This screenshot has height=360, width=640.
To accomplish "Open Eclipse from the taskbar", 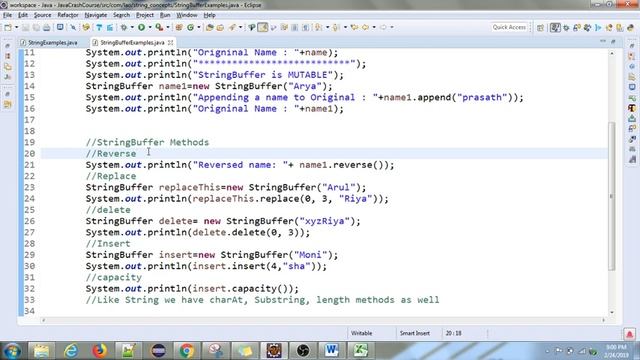I will pos(158,351).
